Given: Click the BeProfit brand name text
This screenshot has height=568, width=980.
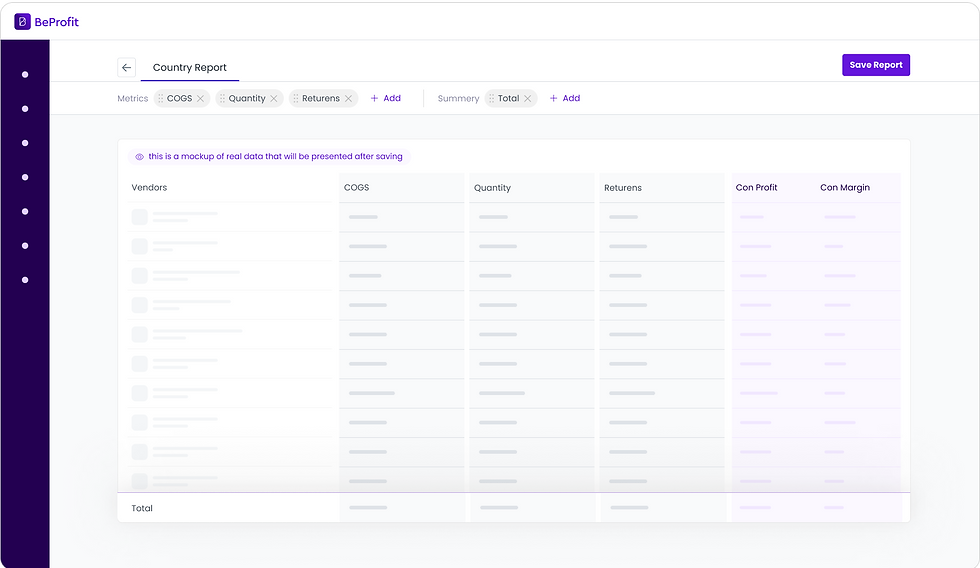Looking at the screenshot, I should [x=56, y=22].
